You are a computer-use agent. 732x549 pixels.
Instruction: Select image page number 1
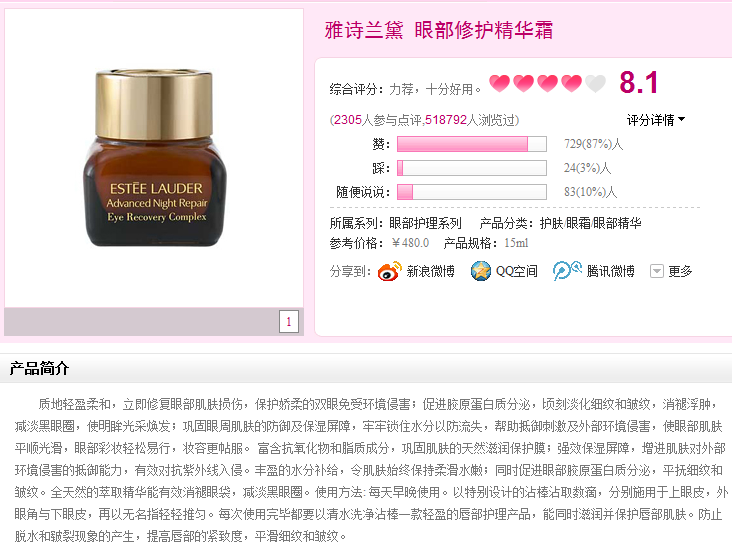(289, 322)
